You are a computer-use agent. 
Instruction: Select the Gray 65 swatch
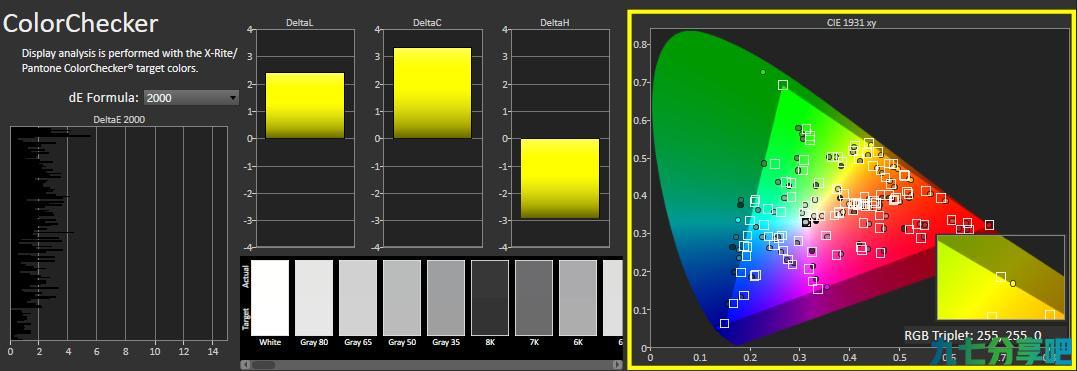click(358, 297)
